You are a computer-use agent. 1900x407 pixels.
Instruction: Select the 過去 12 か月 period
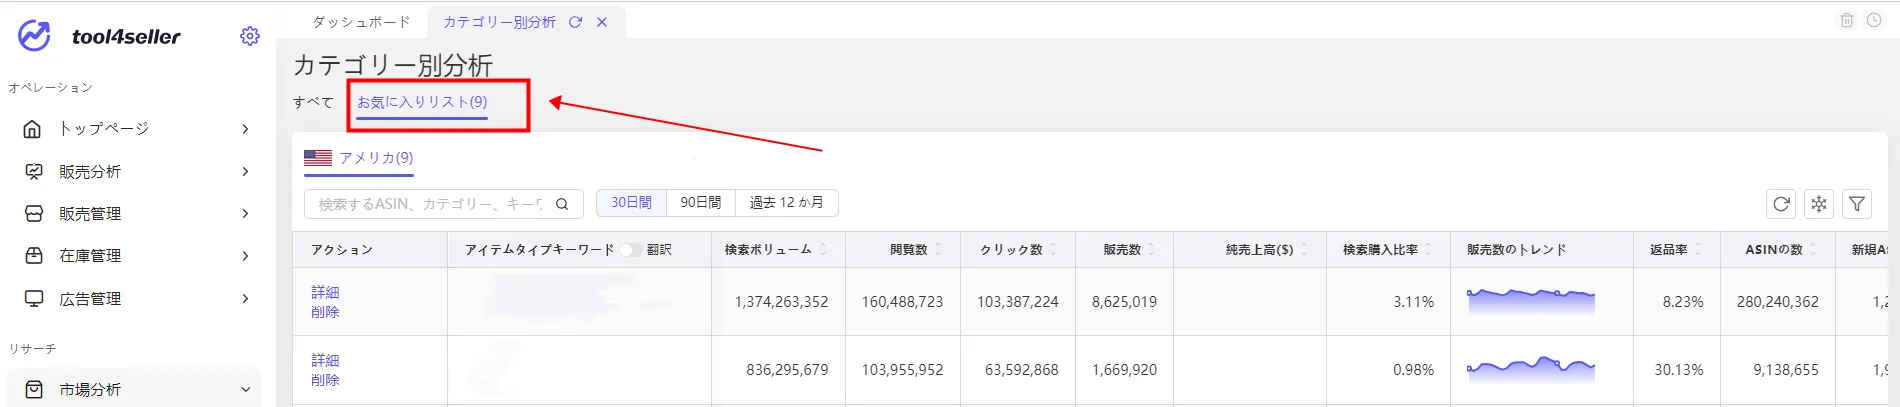[x=787, y=203]
